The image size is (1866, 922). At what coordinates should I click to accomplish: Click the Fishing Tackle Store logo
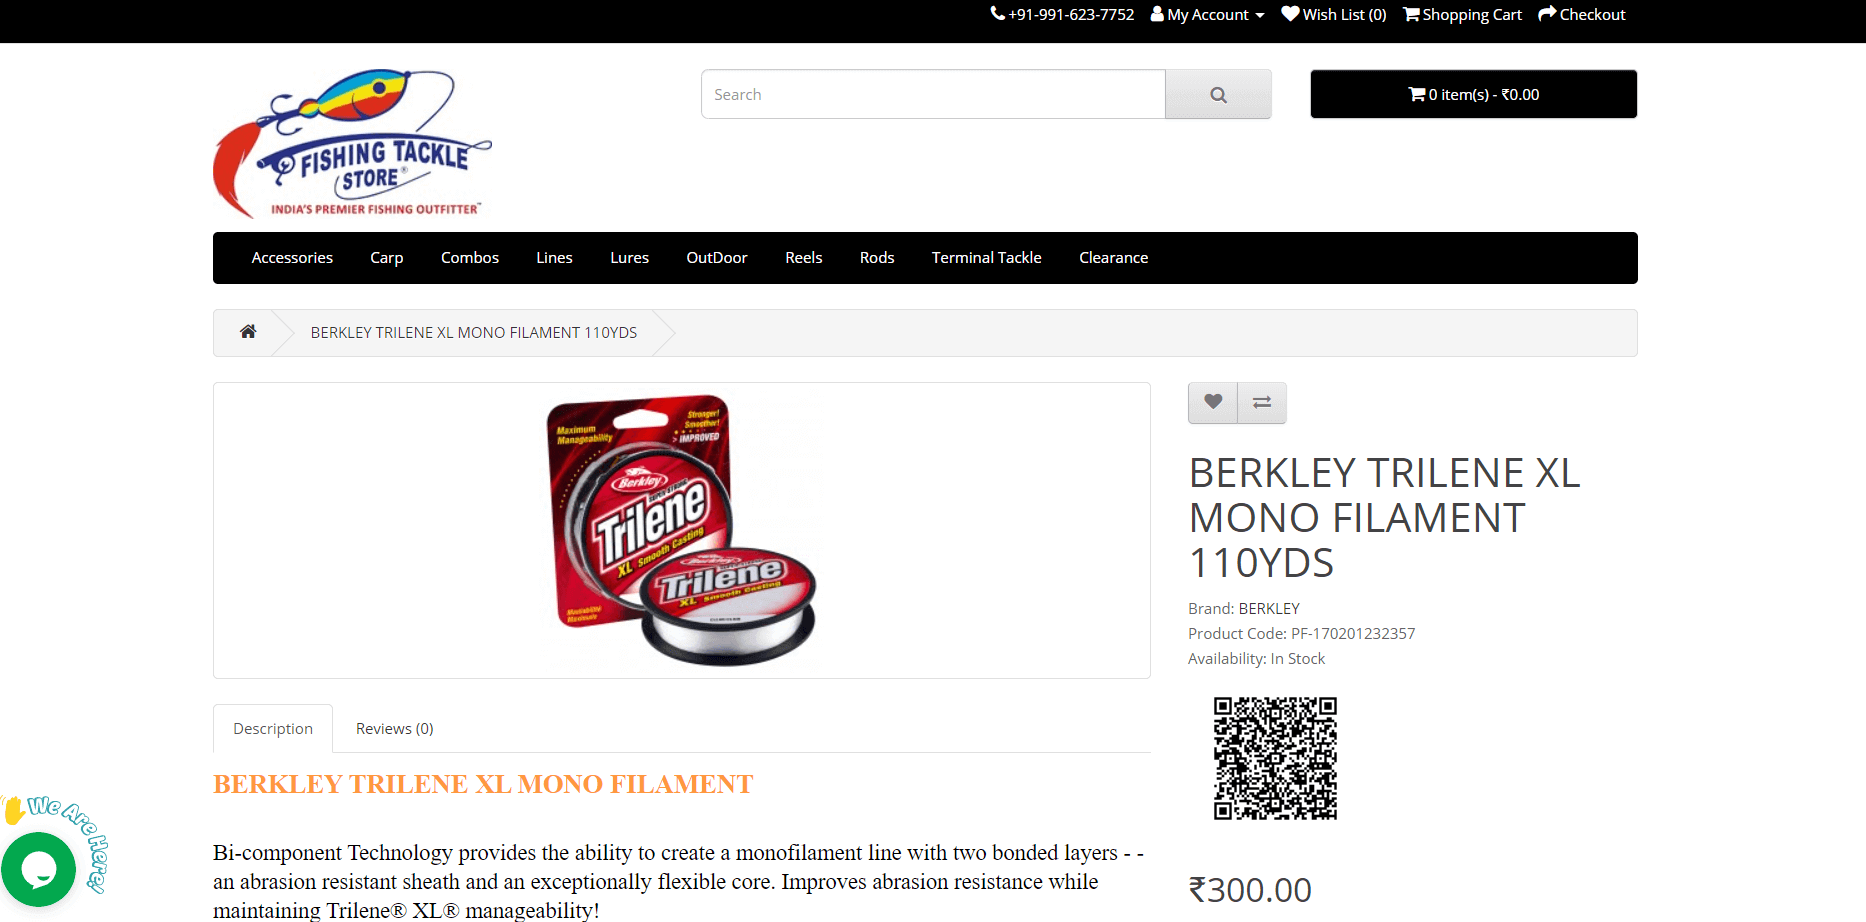point(352,143)
